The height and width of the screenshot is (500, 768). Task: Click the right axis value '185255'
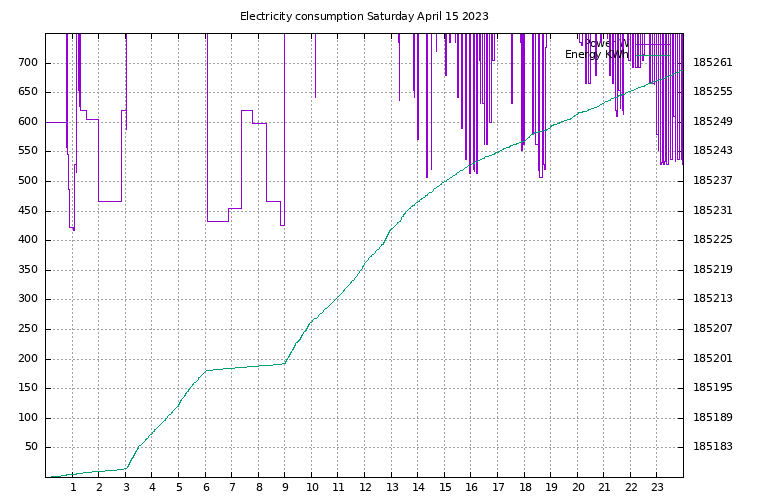click(713, 92)
